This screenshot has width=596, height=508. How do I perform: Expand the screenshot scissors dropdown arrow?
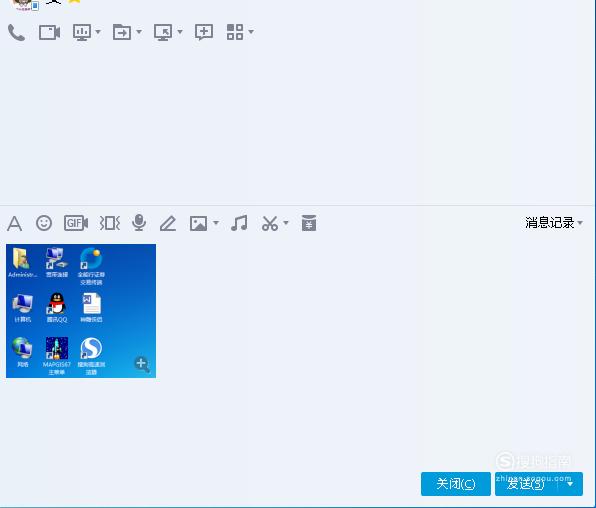coord(286,222)
